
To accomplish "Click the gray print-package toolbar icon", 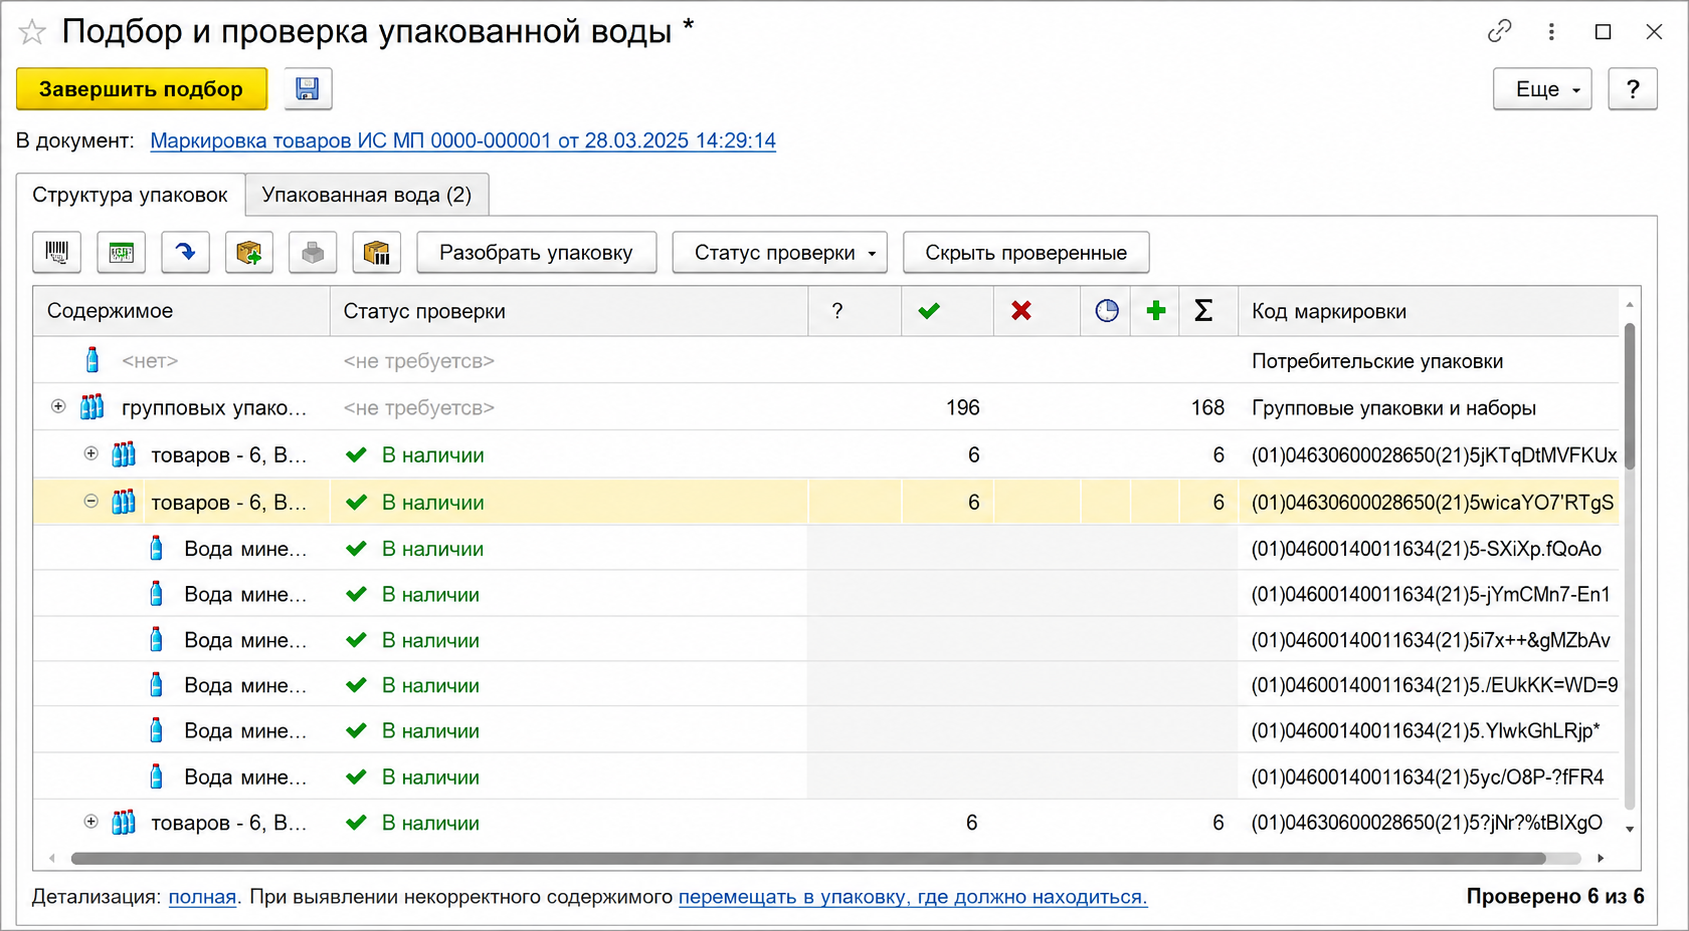I will pos(313,253).
